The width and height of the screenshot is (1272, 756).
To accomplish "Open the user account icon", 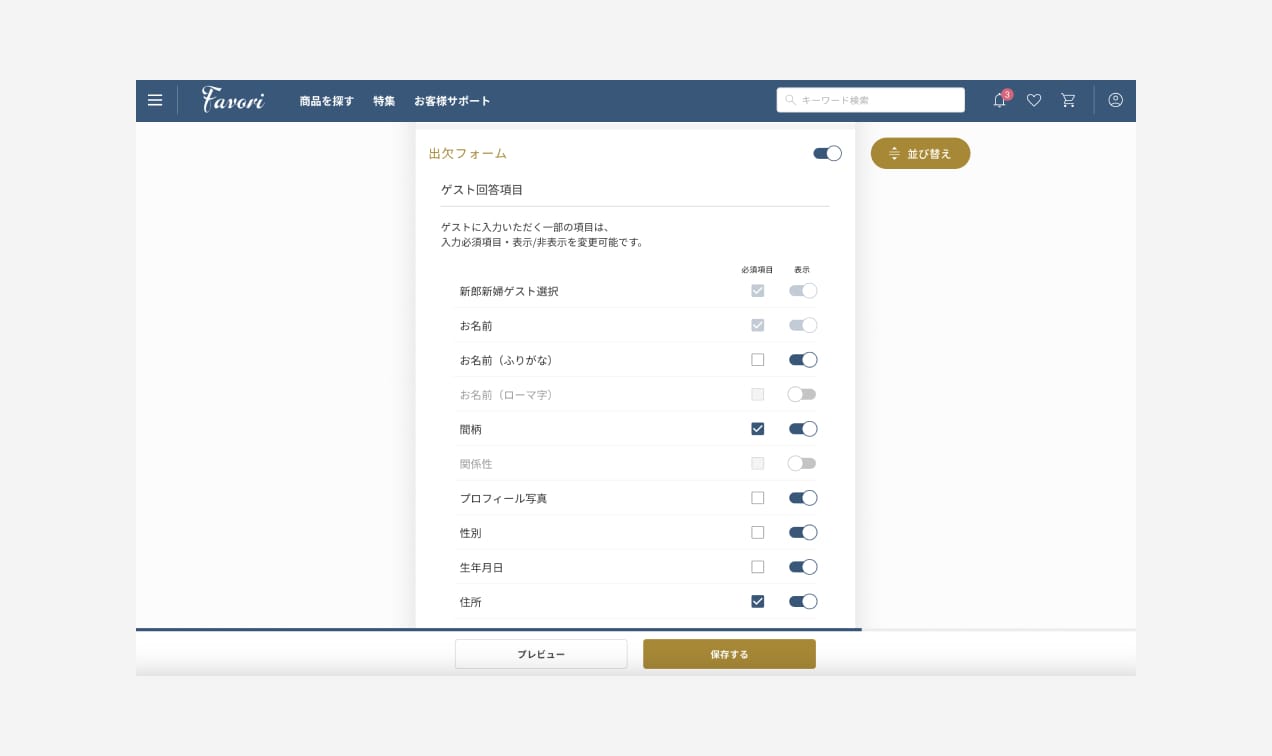I will click(1116, 100).
